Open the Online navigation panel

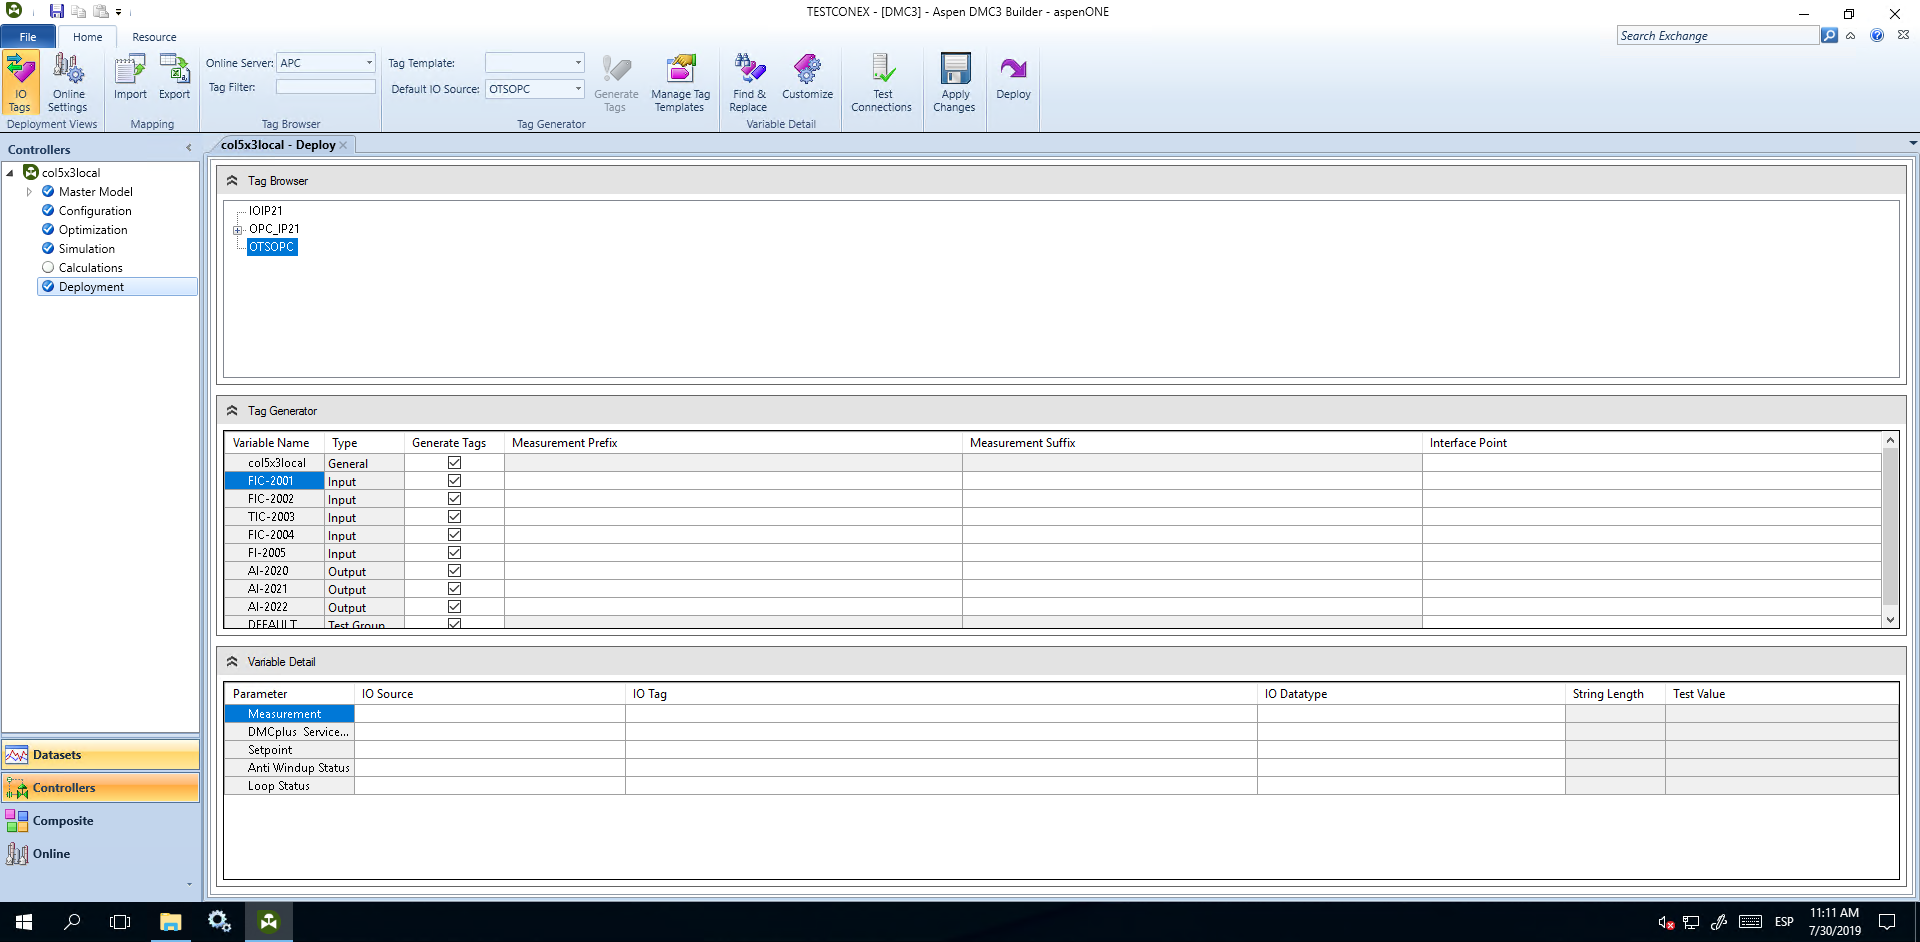click(x=100, y=854)
